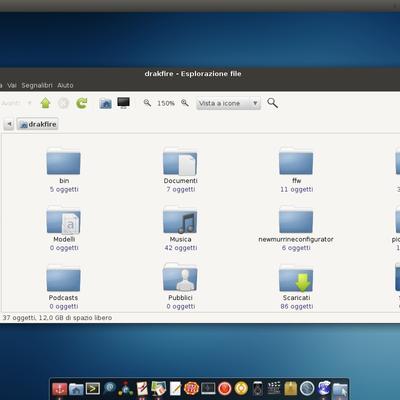Open the media player device dock icon
400x400 pixels.
257,389
